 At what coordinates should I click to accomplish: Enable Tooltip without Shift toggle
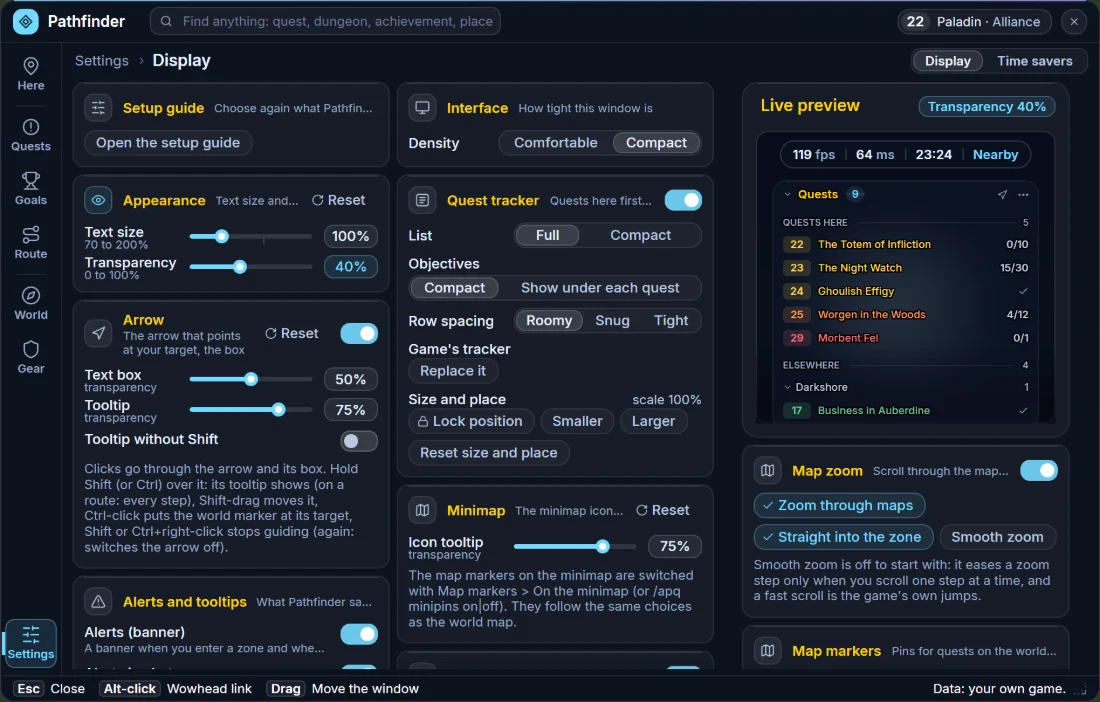pyautogui.click(x=359, y=441)
